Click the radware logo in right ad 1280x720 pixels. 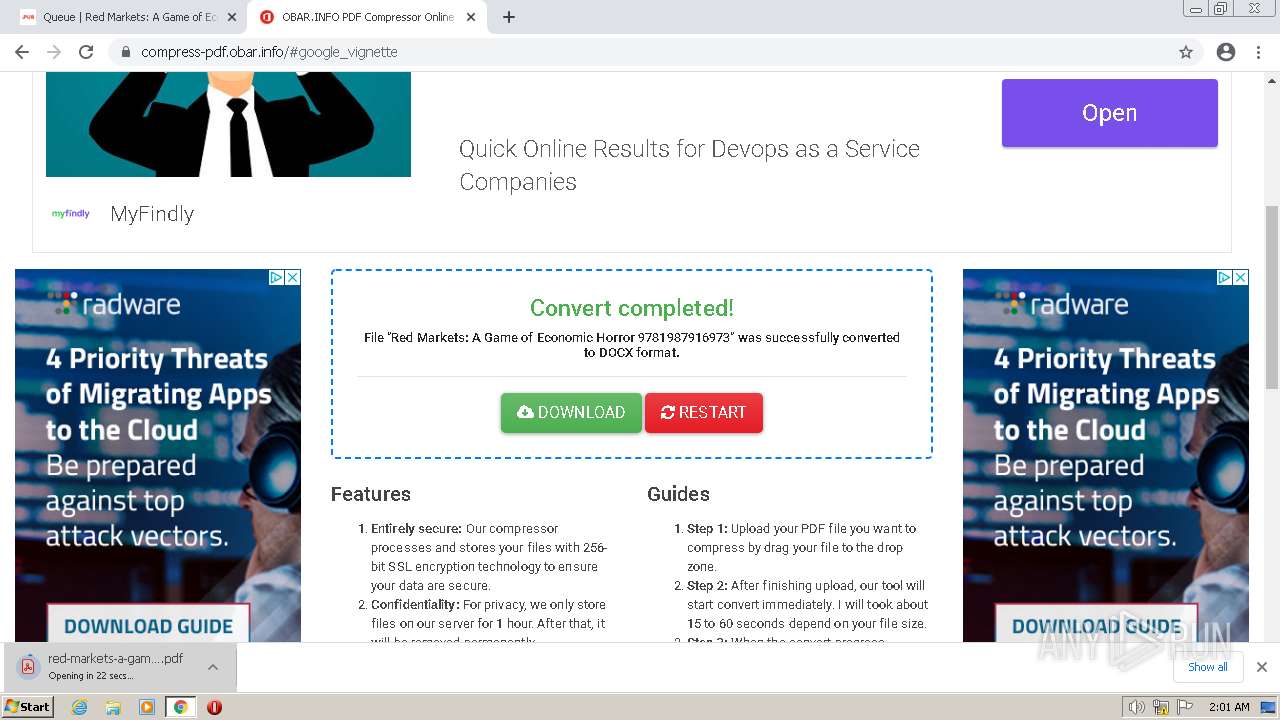1062,303
